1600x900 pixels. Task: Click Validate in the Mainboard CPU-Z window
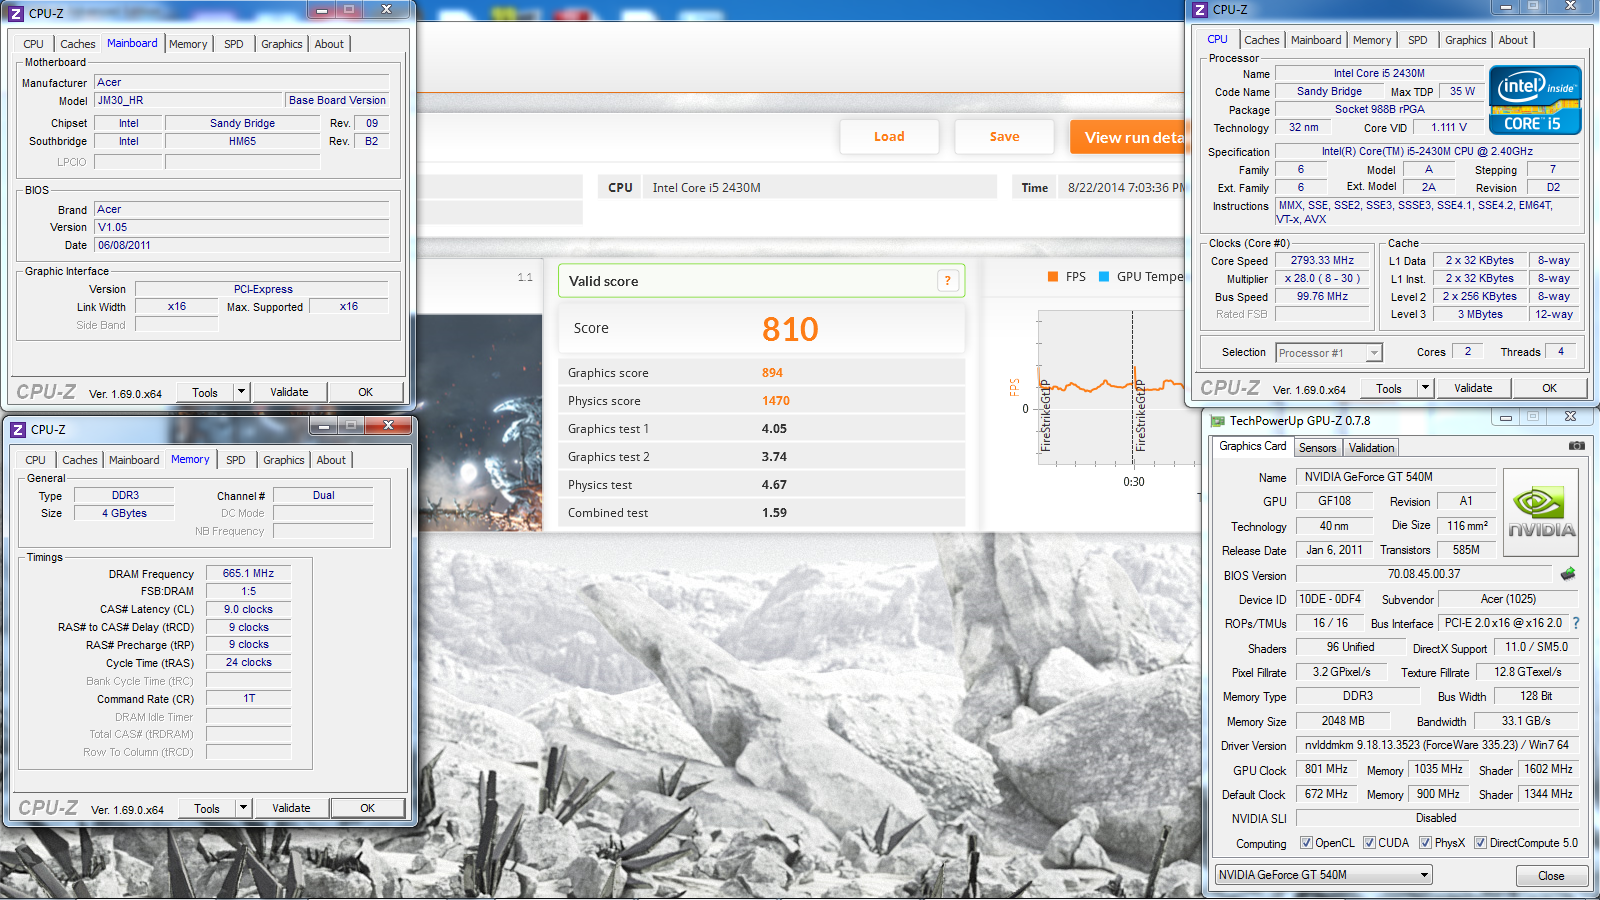click(289, 392)
